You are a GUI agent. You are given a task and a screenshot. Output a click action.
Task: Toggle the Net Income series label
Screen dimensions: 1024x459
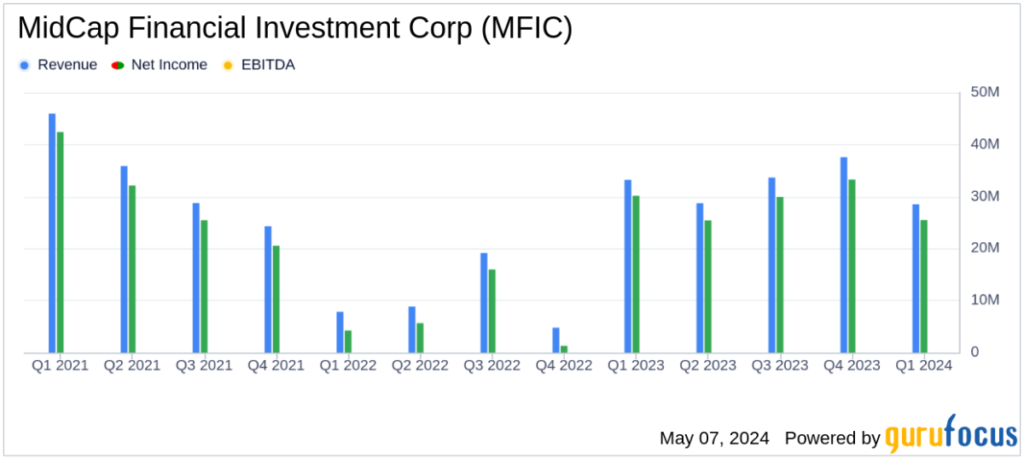pyautogui.click(x=169, y=65)
